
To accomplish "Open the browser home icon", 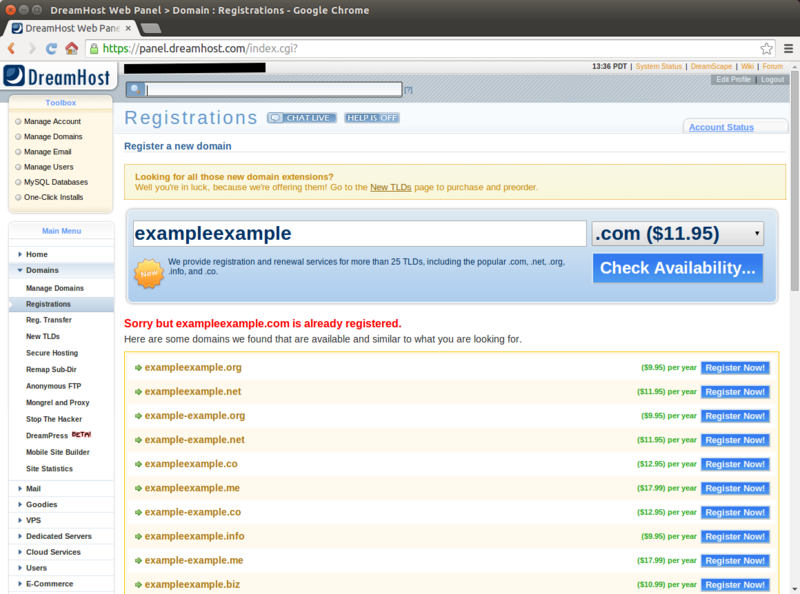I will click(x=71, y=48).
